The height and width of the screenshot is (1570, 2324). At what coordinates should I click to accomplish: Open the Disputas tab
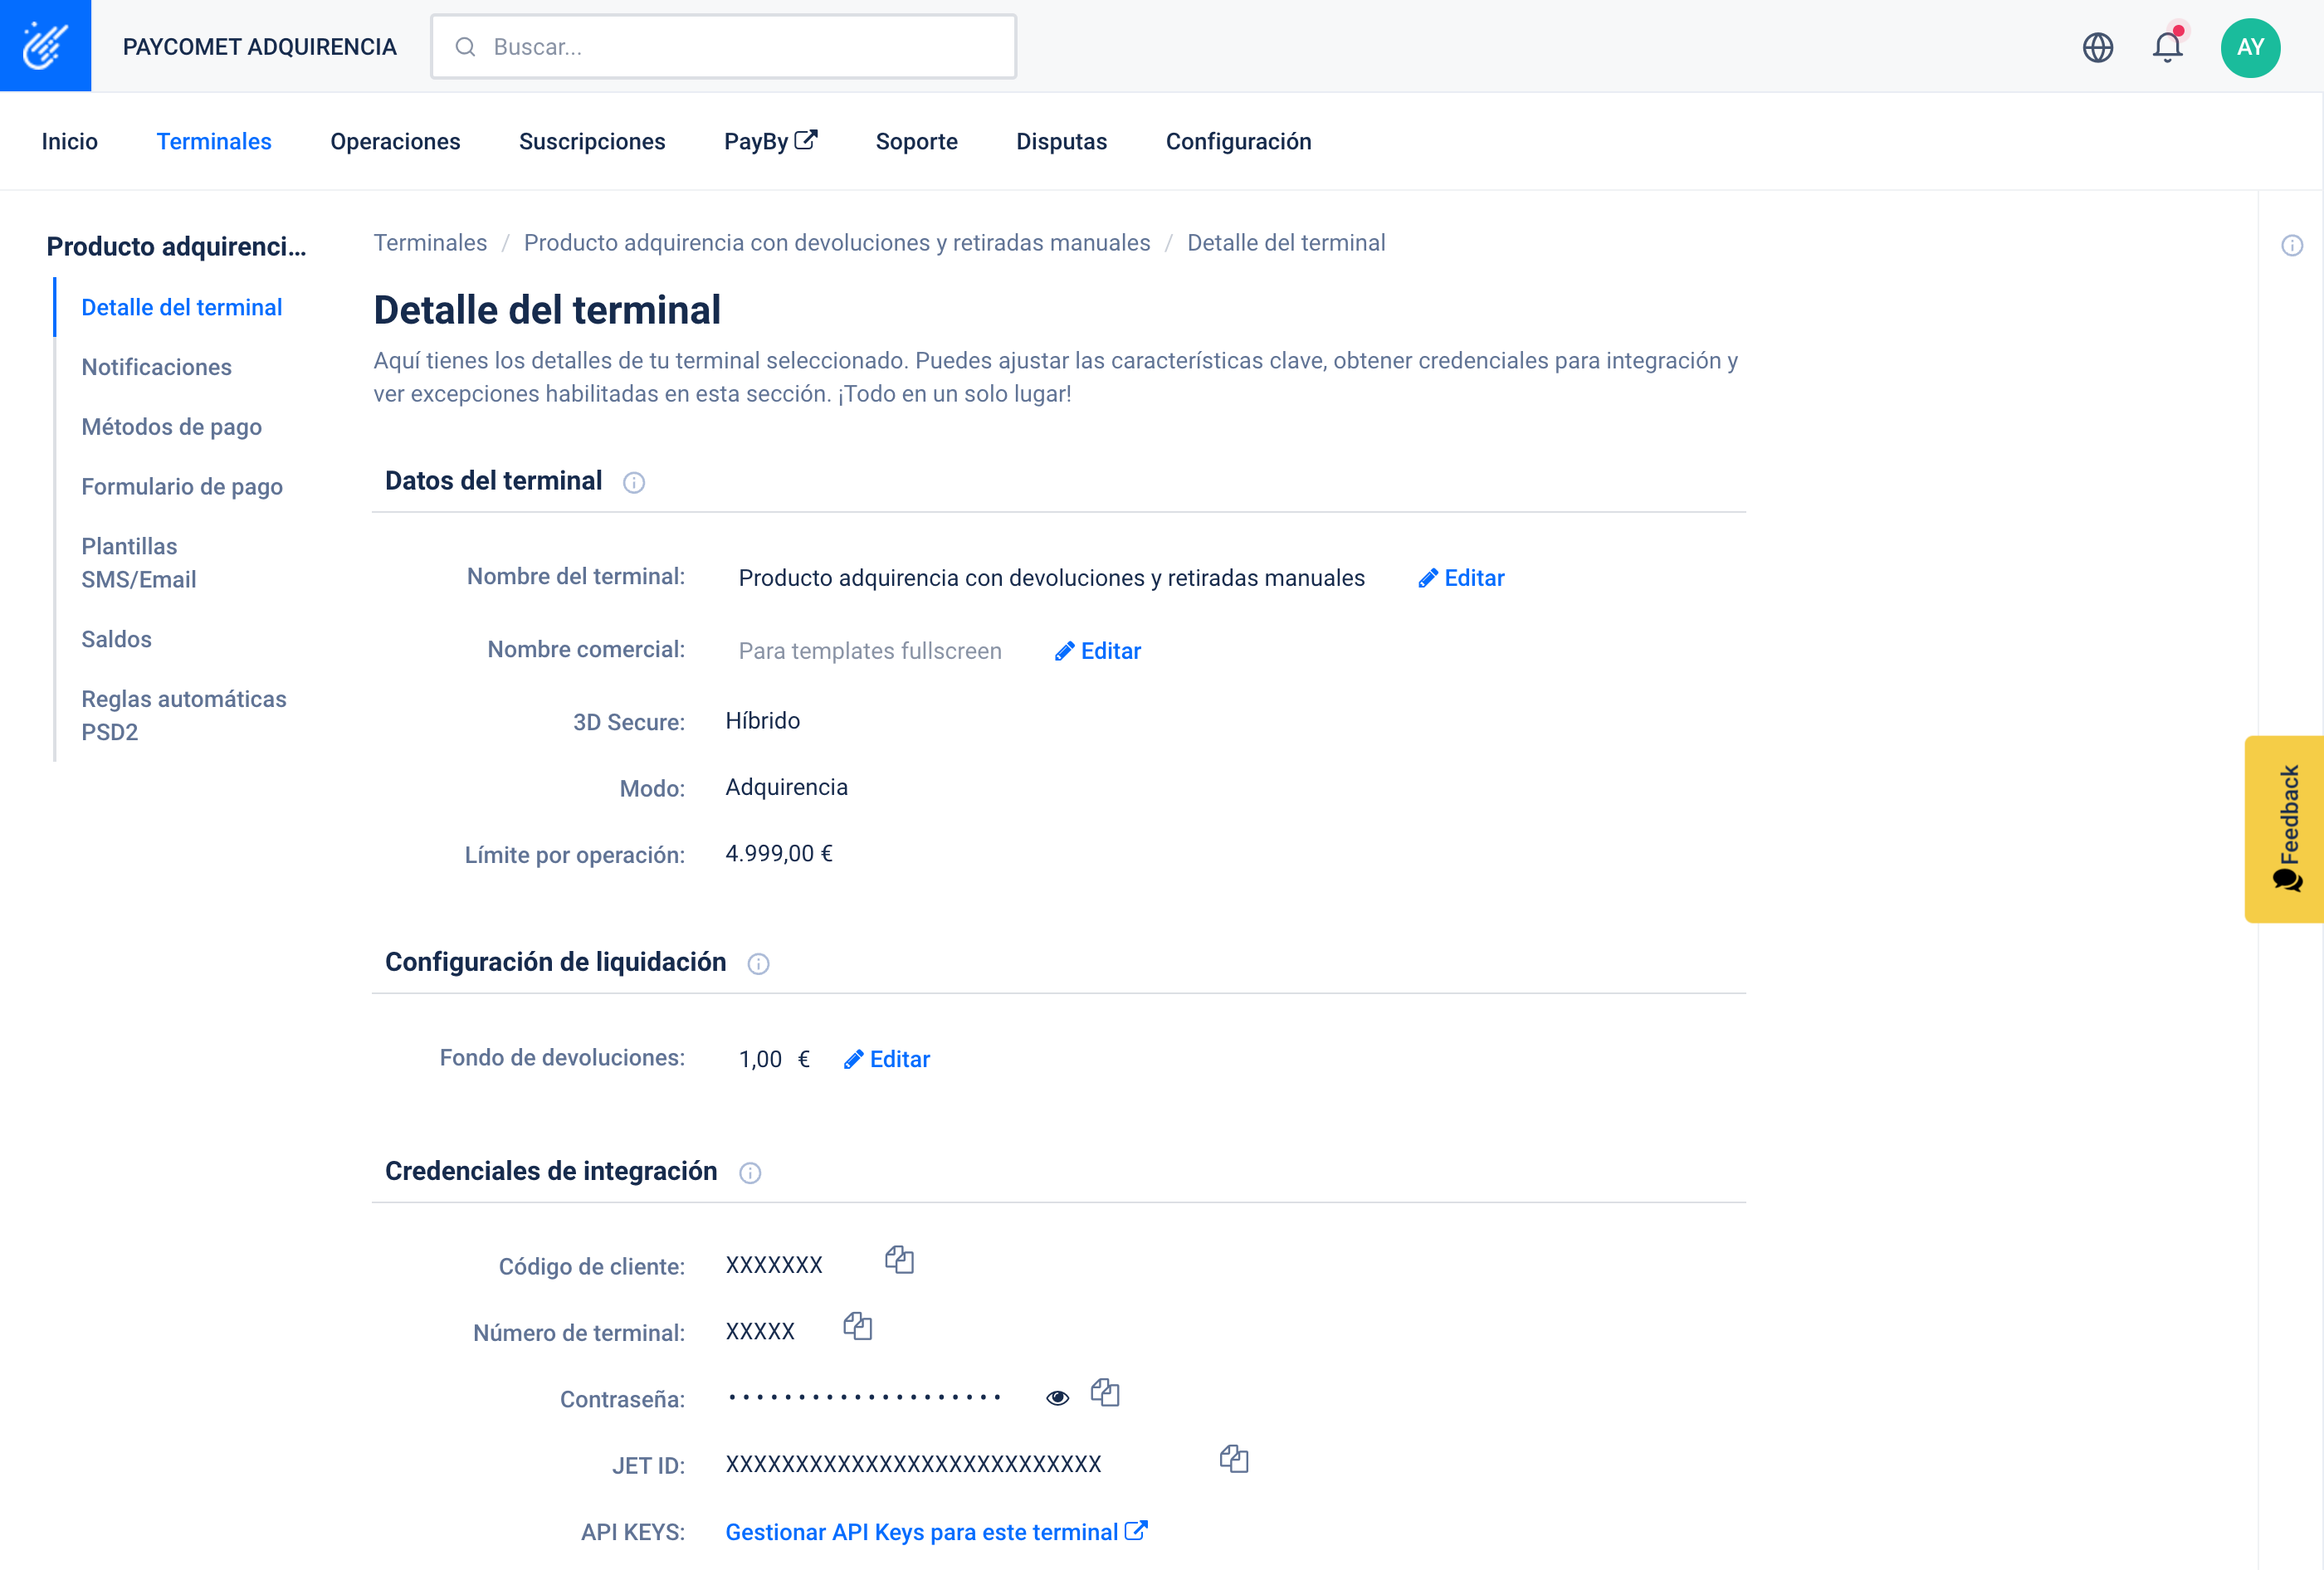click(x=1061, y=141)
